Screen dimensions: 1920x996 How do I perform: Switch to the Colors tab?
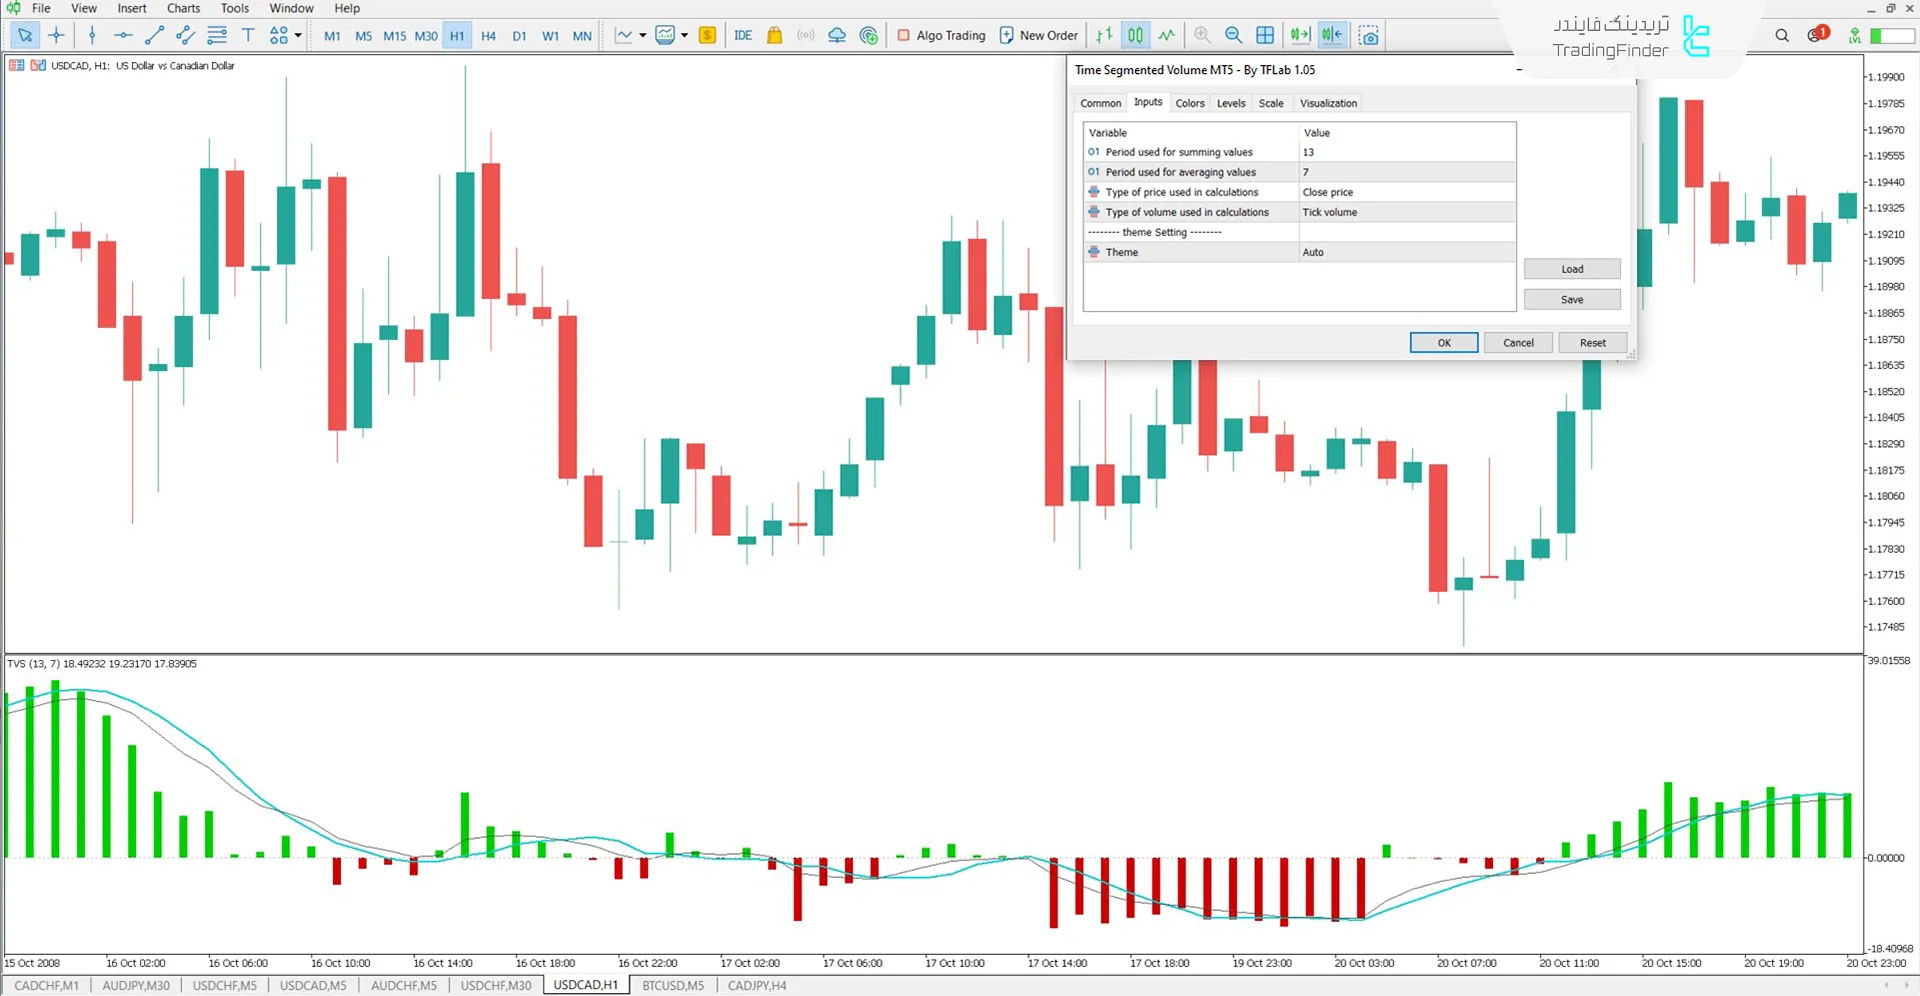pos(1190,102)
